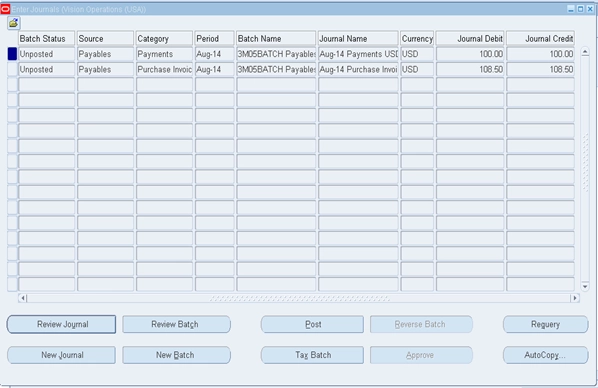Screen dimensions: 598x388
Task: Click the Aug-14 Payments USD journal name cell
Action: point(358,54)
